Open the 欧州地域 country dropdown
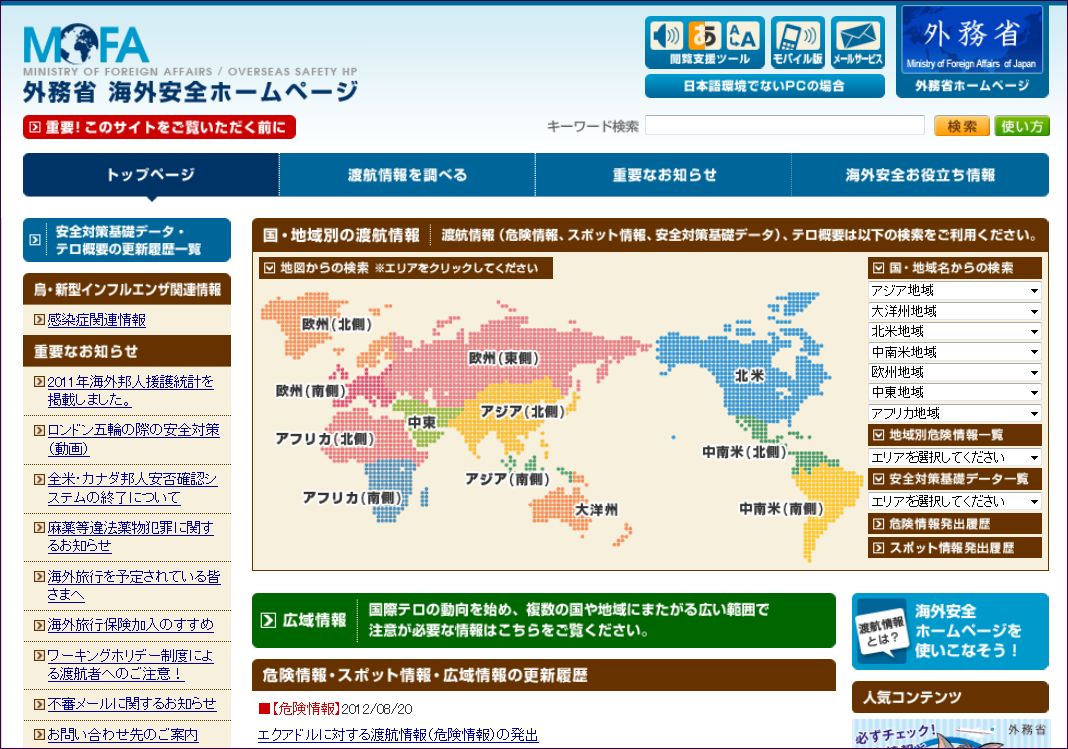The height and width of the screenshot is (749, 1068). coord(954,372)
